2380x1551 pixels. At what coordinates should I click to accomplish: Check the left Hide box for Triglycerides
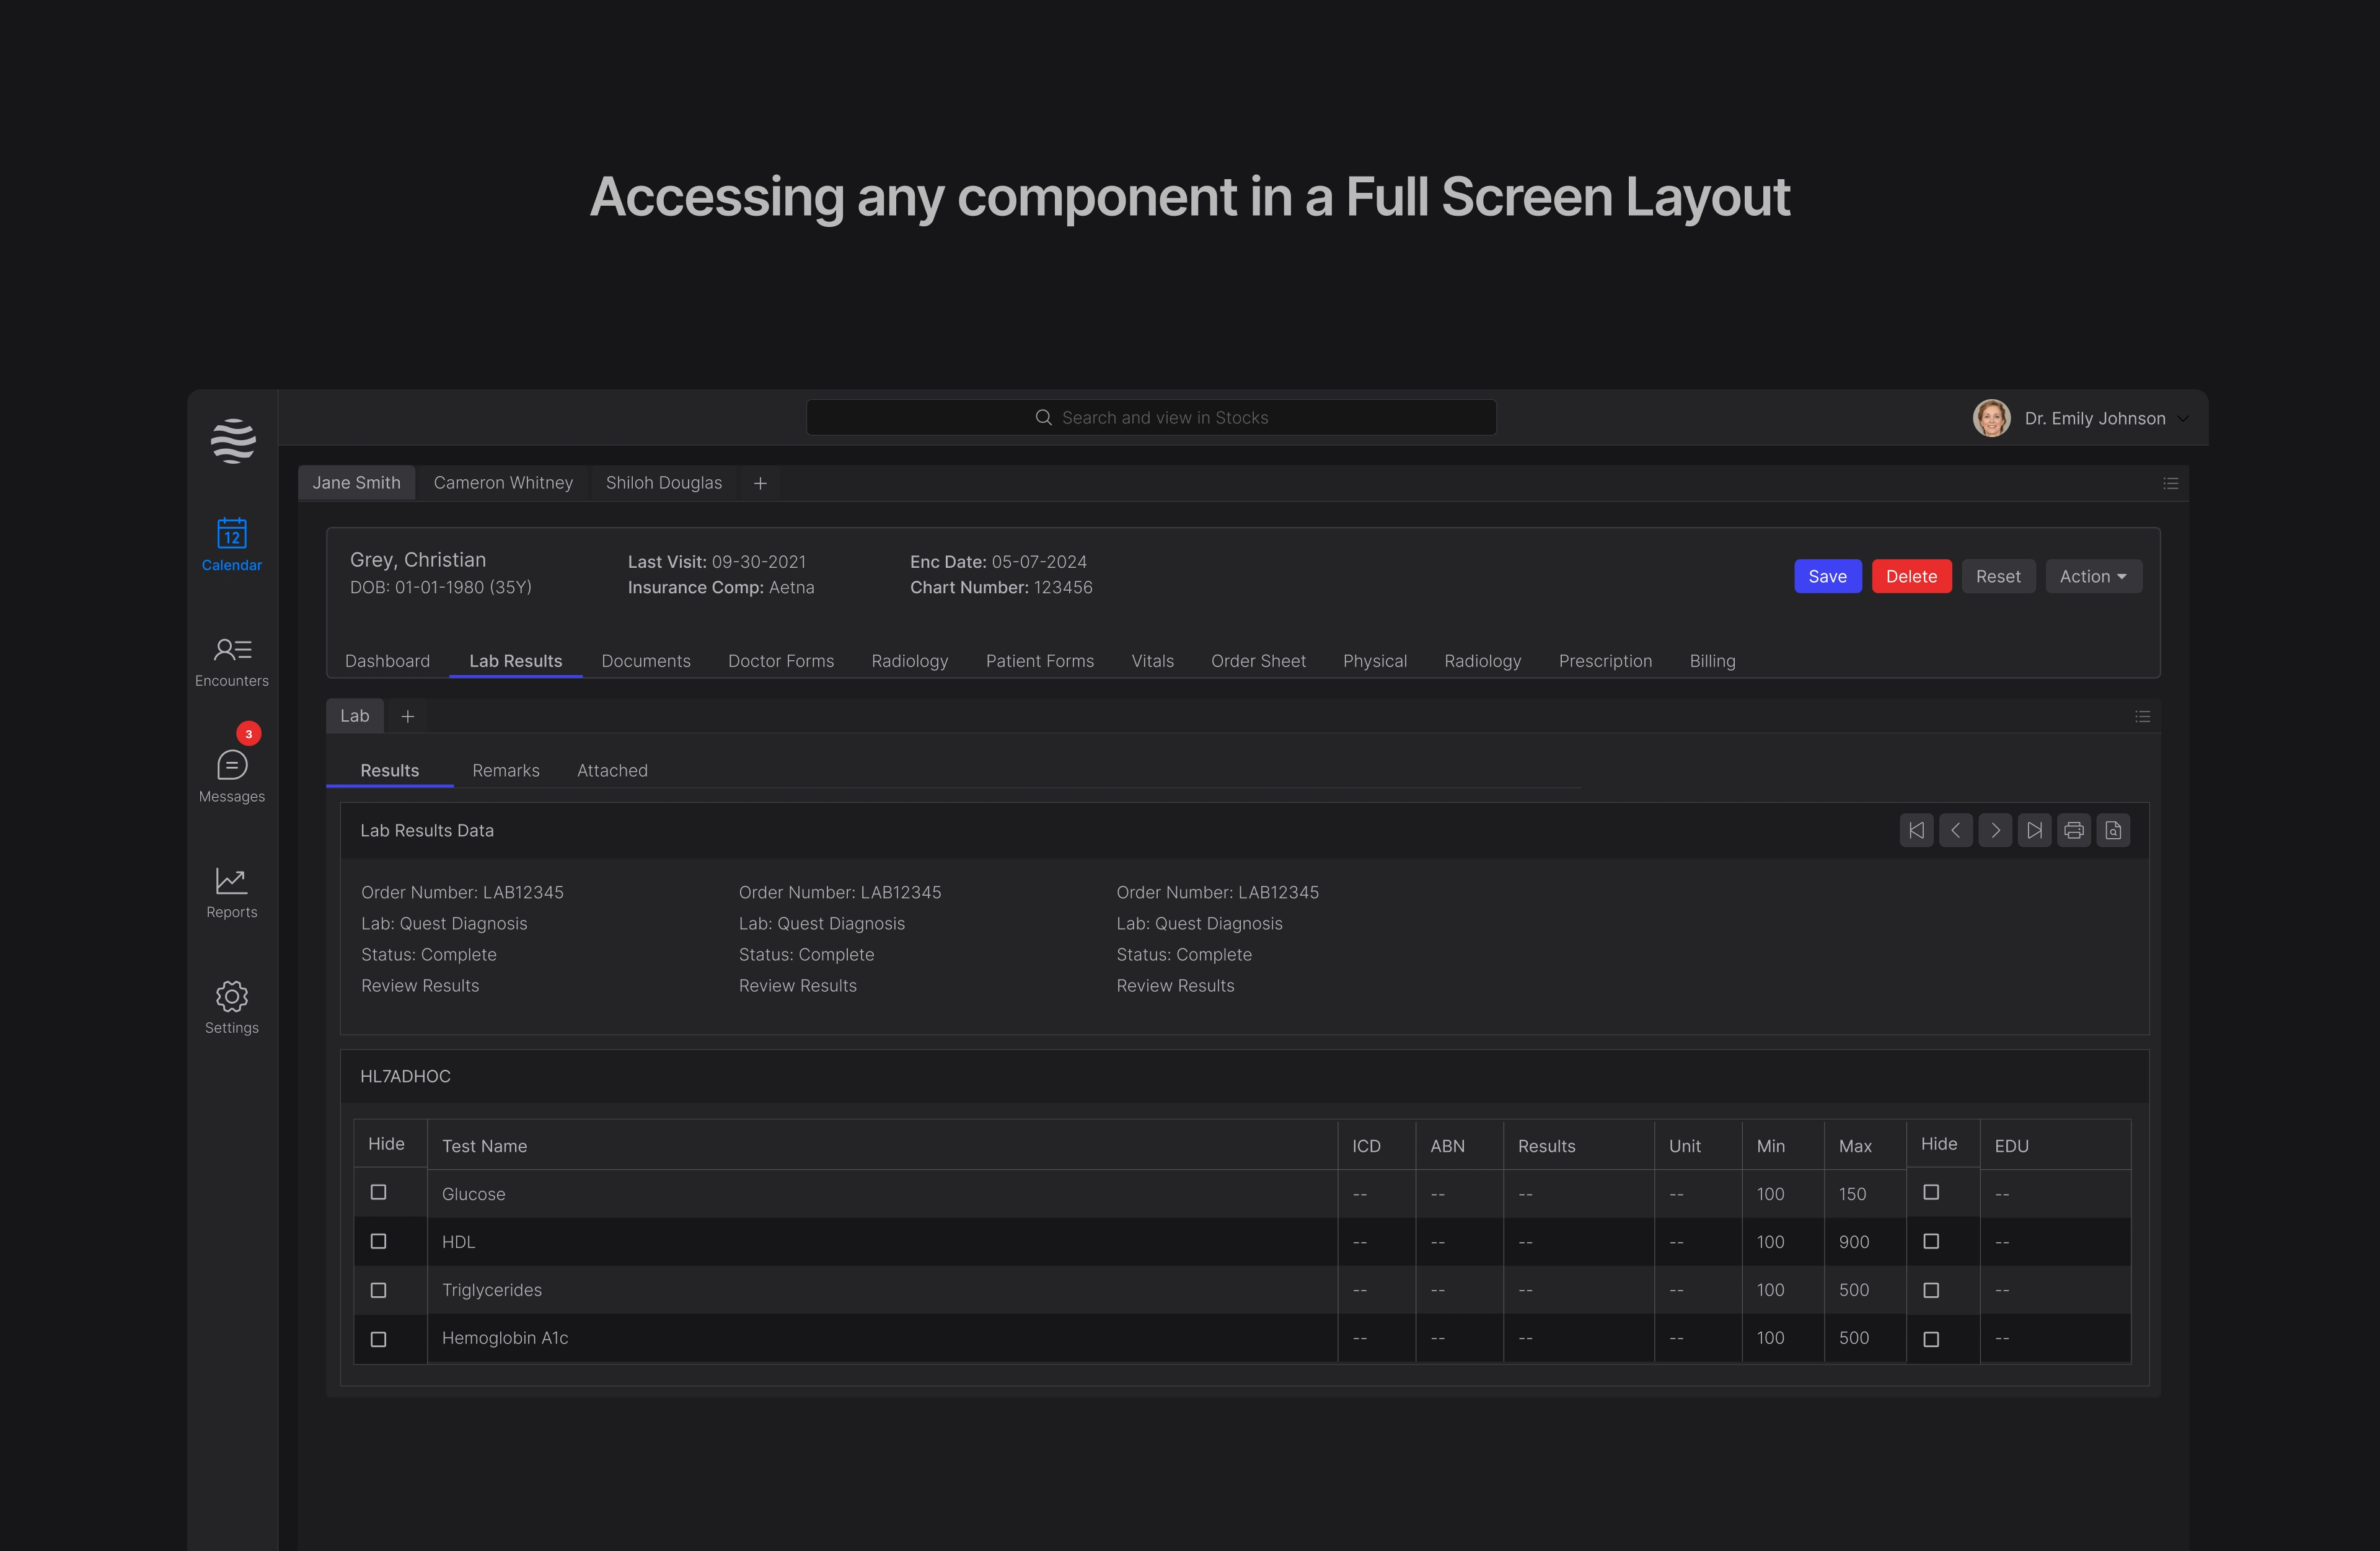pyautogui.click(x=378, y=1290)
